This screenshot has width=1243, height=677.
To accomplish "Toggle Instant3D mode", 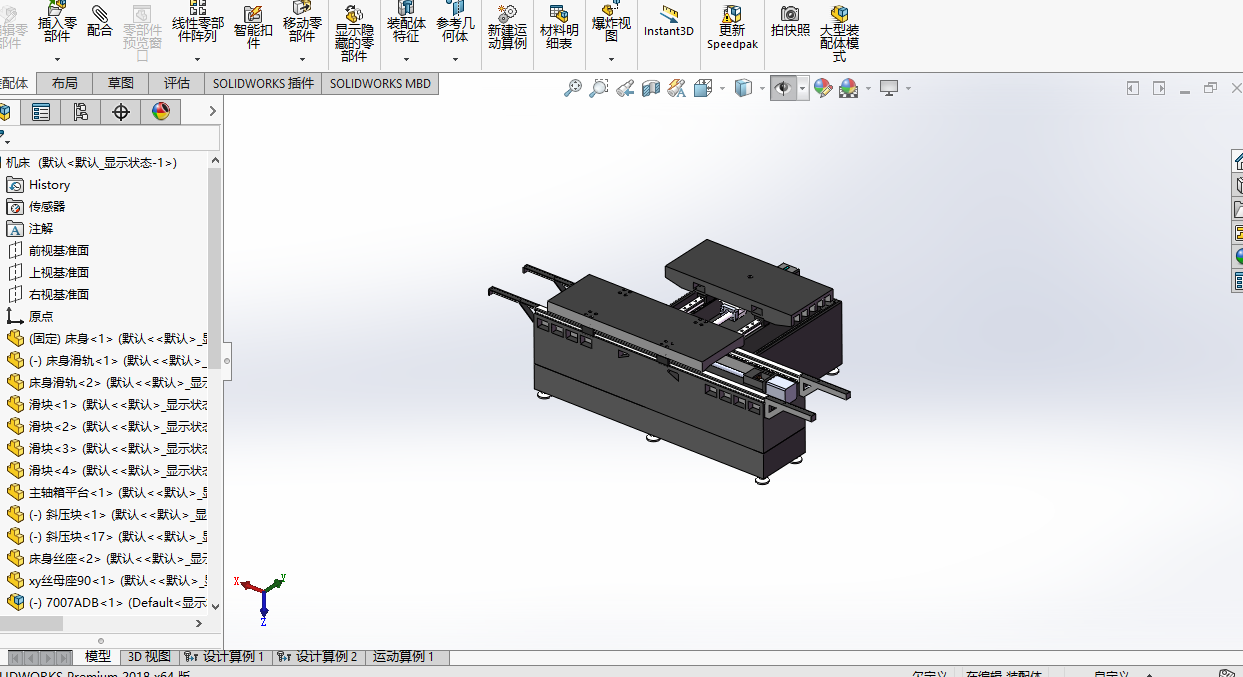I will (x=668, y=20).
